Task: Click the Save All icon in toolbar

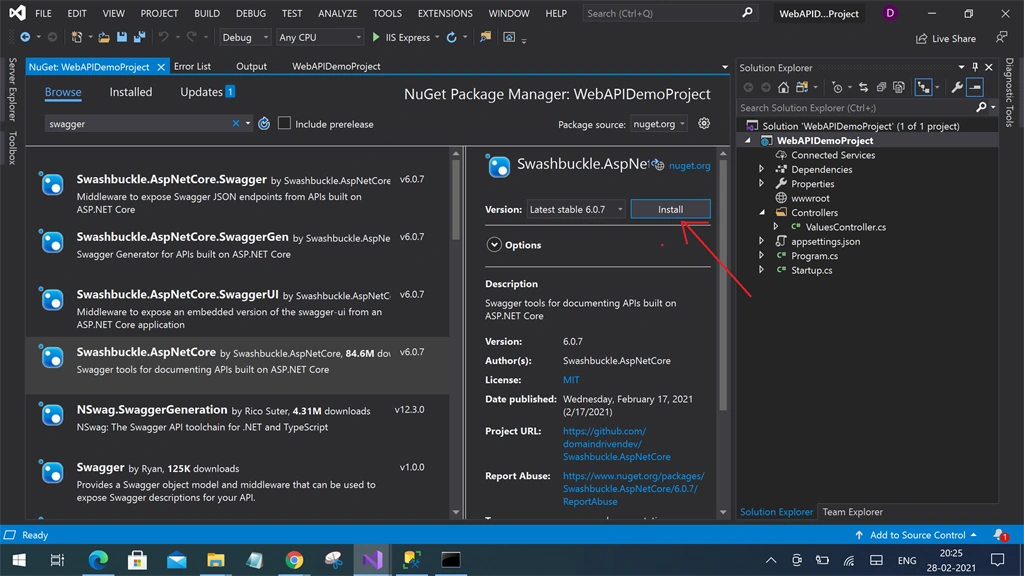Action: click(x=139, y=37)
